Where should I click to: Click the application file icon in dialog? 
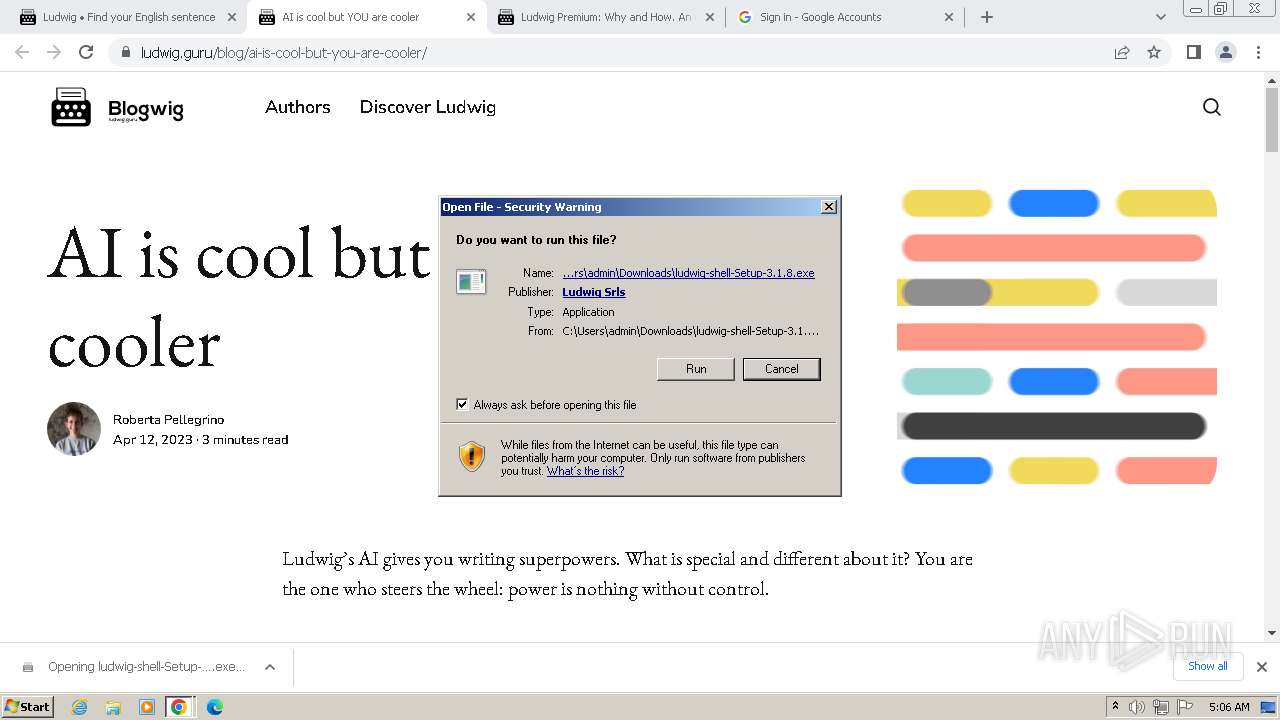471,282
